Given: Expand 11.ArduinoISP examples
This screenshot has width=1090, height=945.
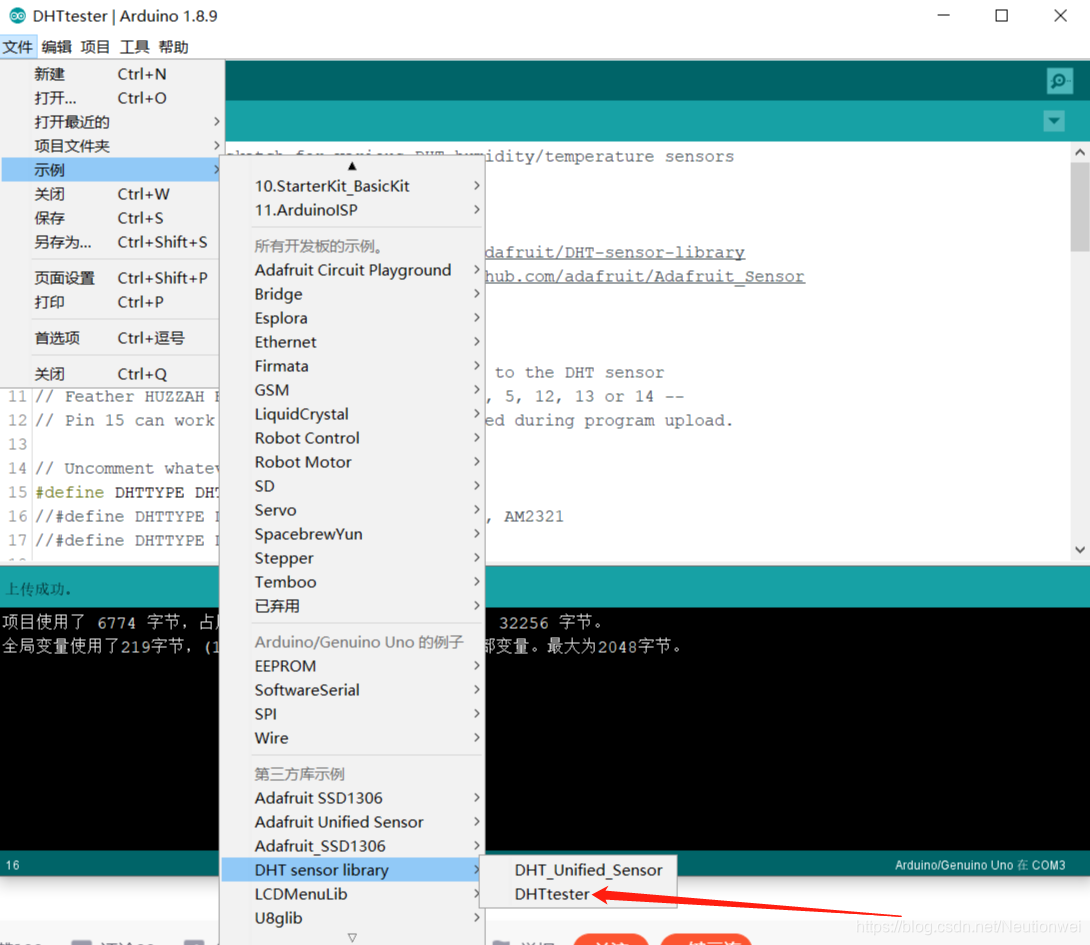Looking at the screenshot, I should pyautogui.click(x=352, y=210).
